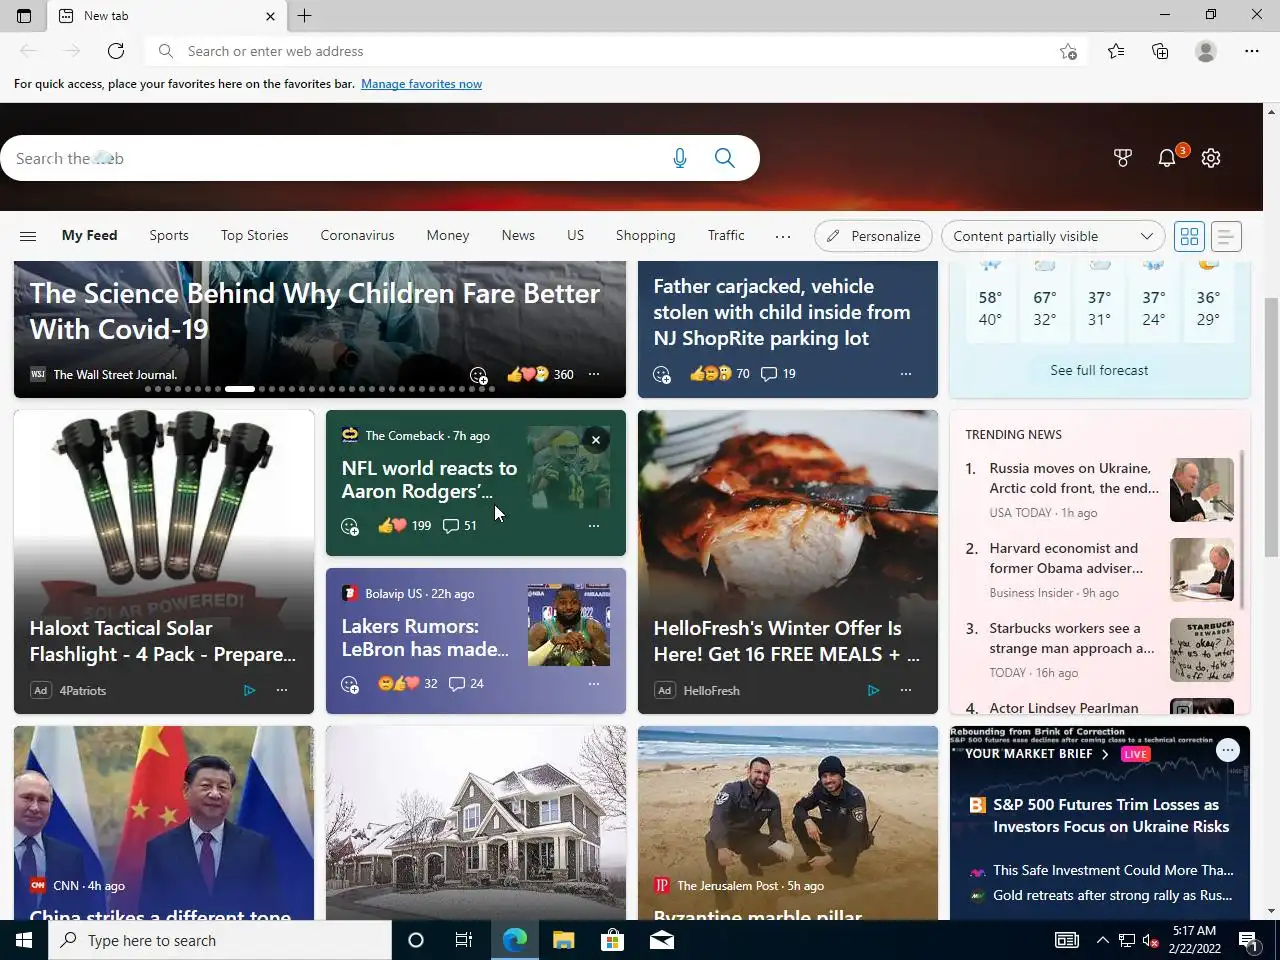Open the Windows Start menu
Screen dimensions: 1280x960
point(24,940)
